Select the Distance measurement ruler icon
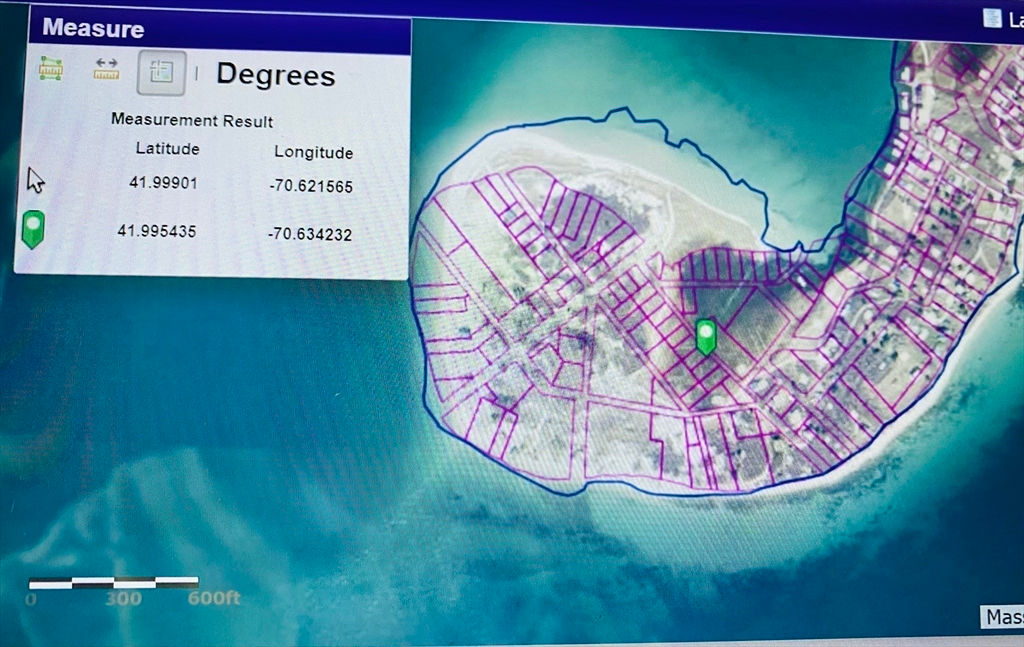1024x647 pixels. click(x=106, y=69)
